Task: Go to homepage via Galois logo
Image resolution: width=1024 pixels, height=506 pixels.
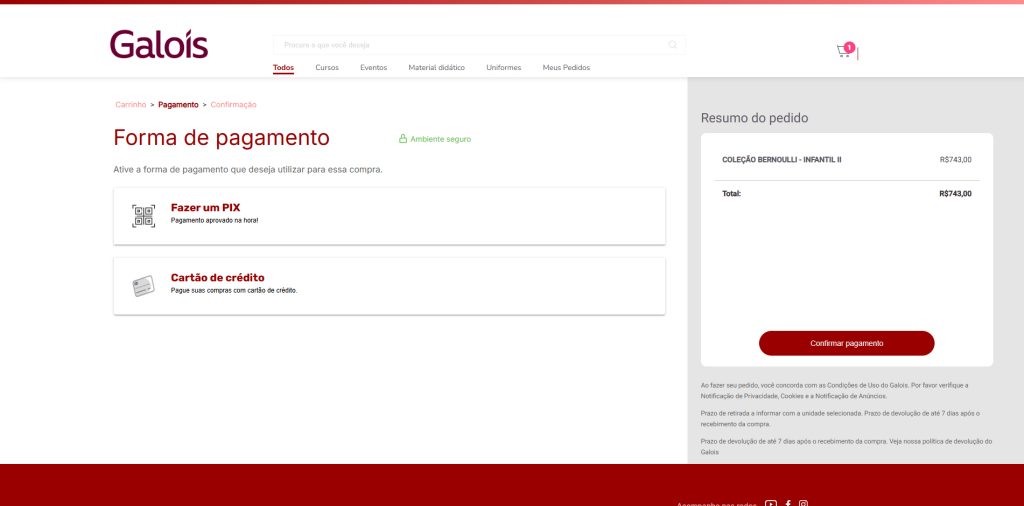Action: pos(159,44)
